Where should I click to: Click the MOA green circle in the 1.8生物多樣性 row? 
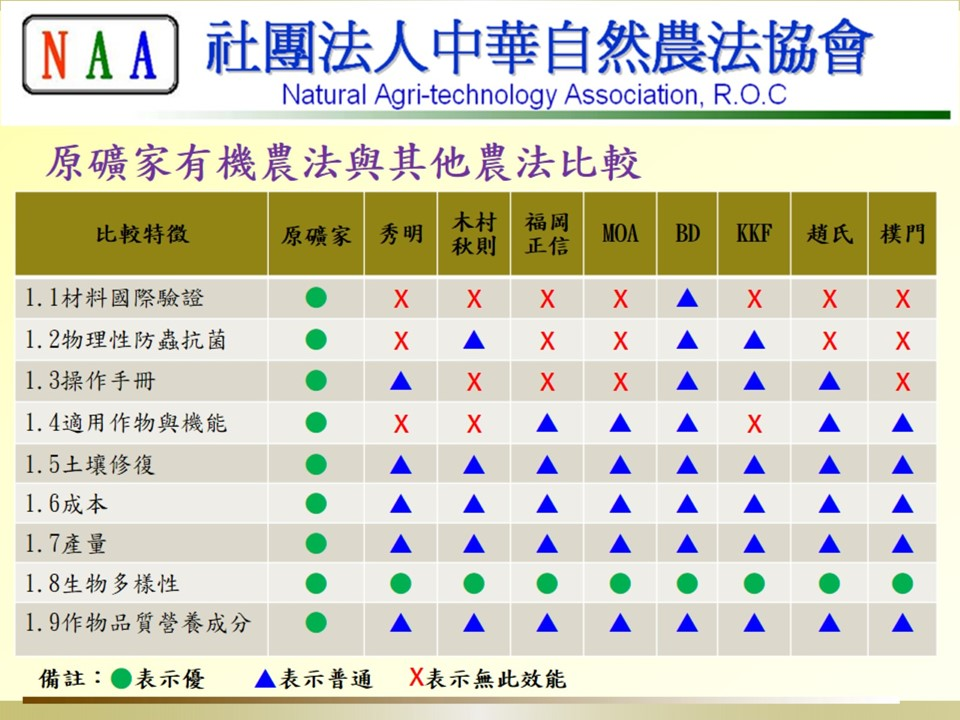tap(620, 583)
